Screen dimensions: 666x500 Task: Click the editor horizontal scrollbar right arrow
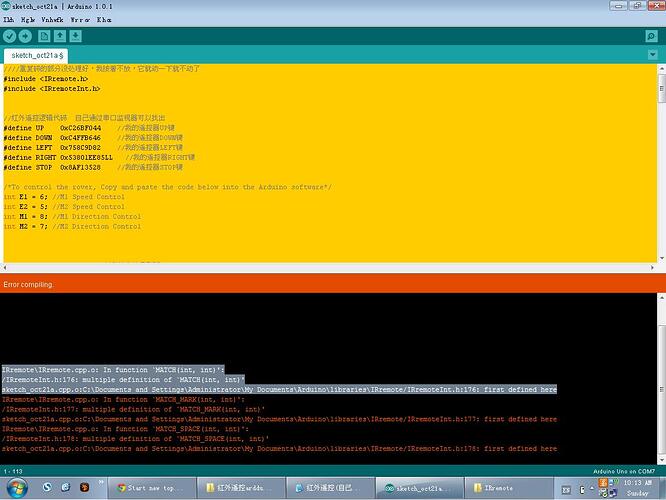652,268
